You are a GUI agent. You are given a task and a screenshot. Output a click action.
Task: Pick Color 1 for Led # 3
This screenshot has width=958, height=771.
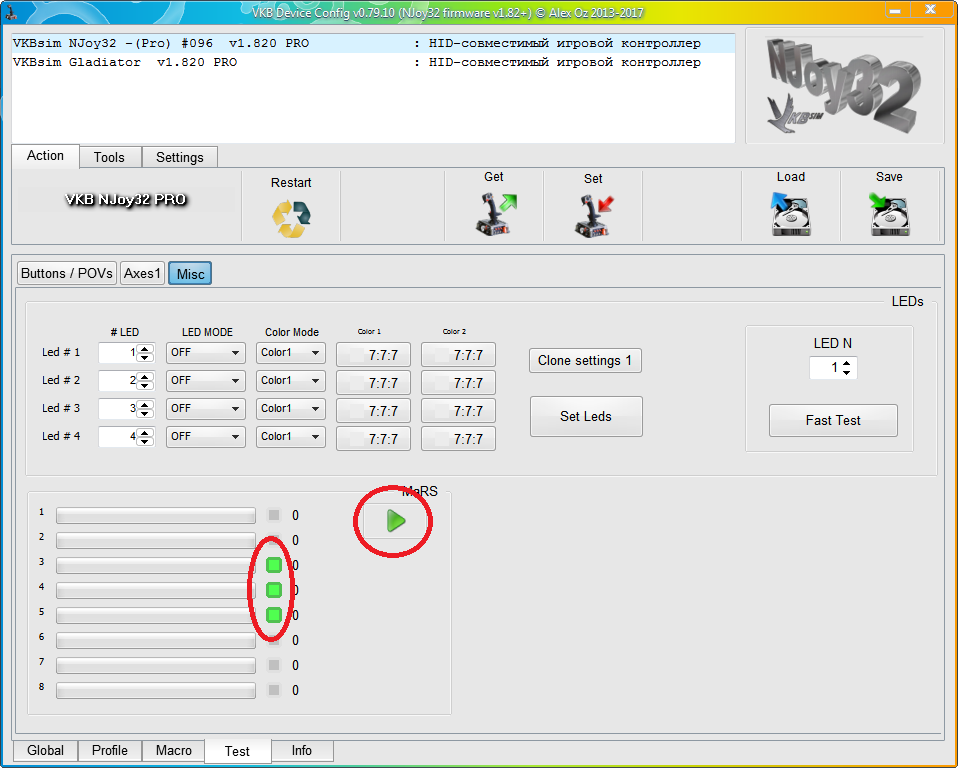(x=373, y=411)
